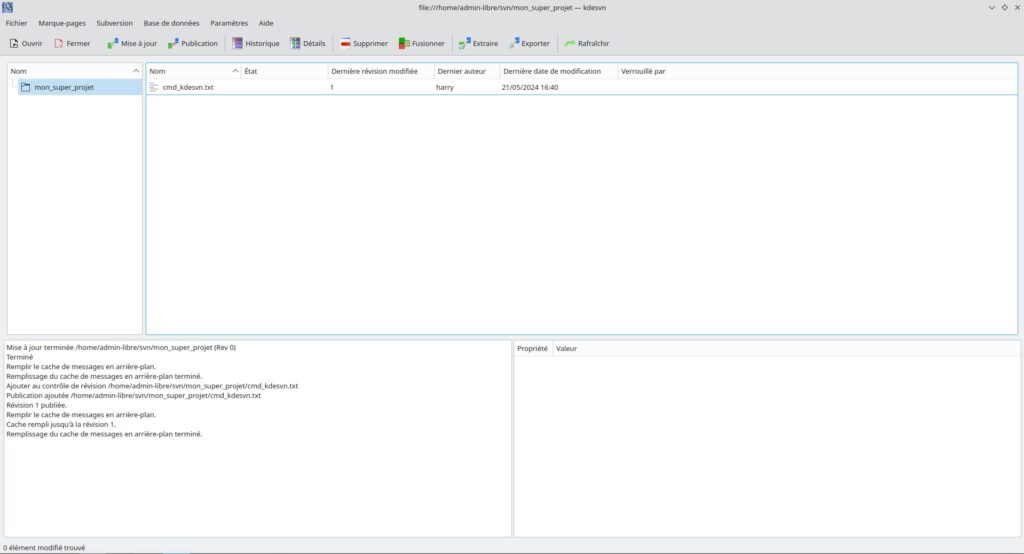Open the Fichier menu

click(x=16, y=23)
